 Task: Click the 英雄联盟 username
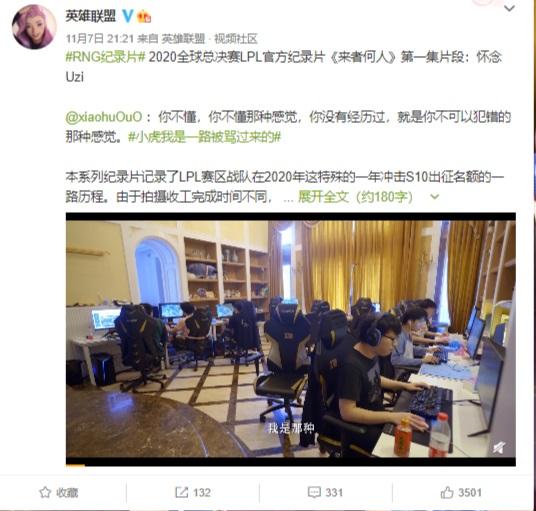(91, 16)
